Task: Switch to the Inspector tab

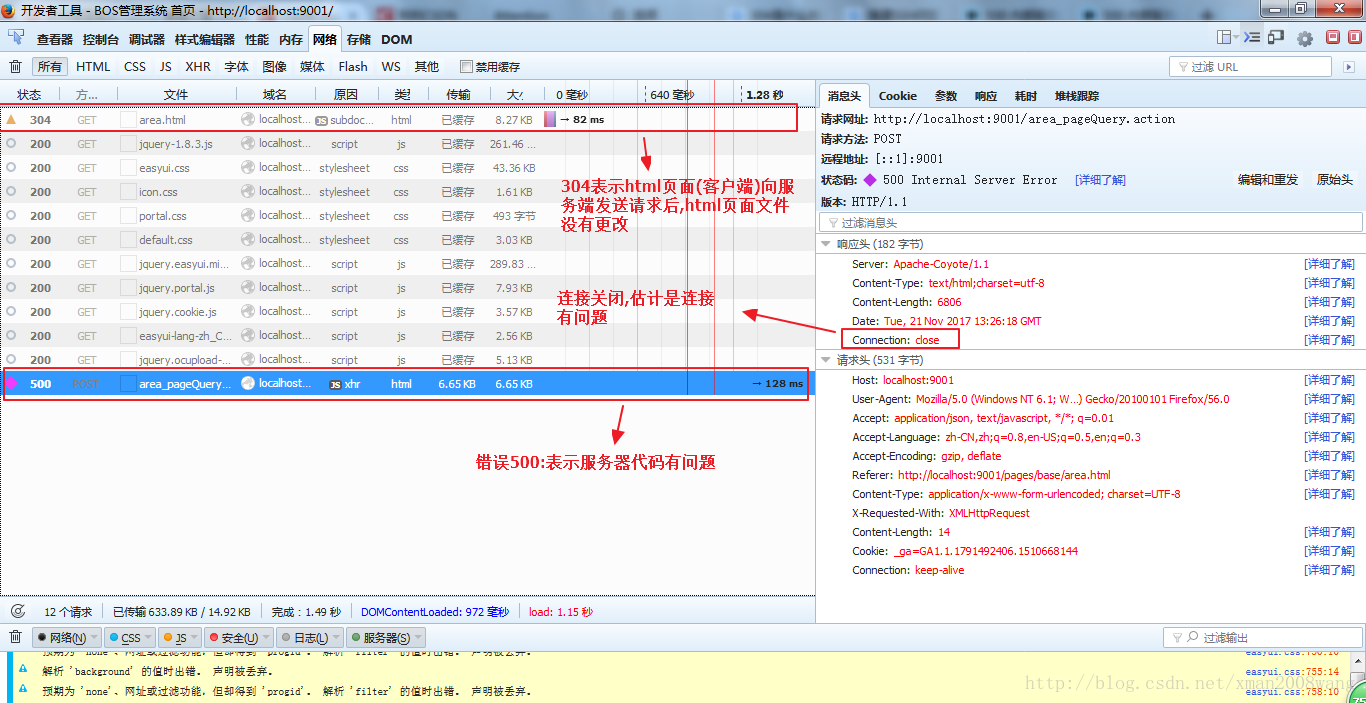Action: (x=55, y=39)
